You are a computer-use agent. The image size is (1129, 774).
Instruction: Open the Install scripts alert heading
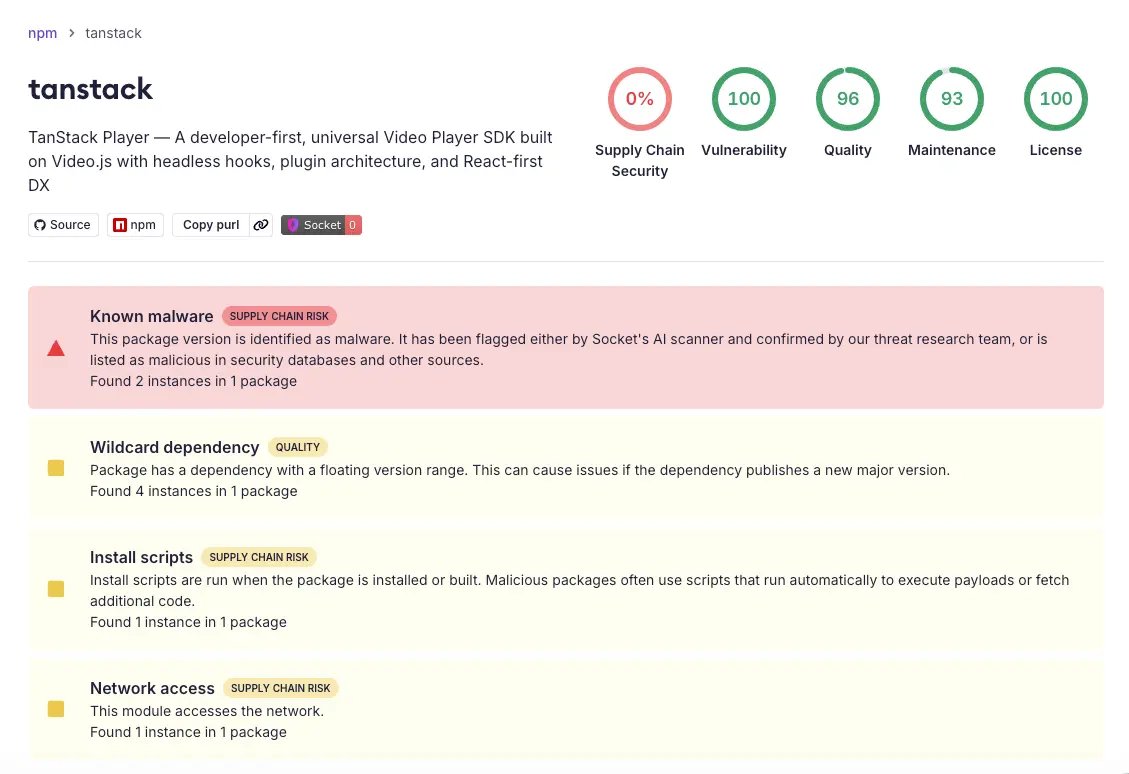click(141, 557)
